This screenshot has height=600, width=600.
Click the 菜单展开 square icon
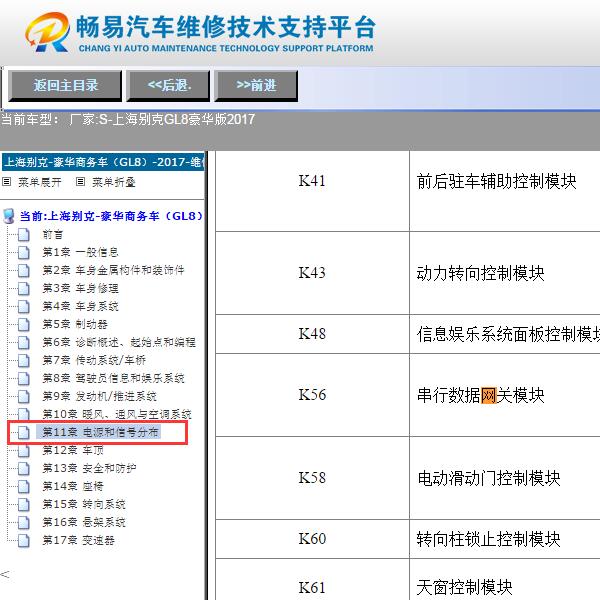pos(7,182)
